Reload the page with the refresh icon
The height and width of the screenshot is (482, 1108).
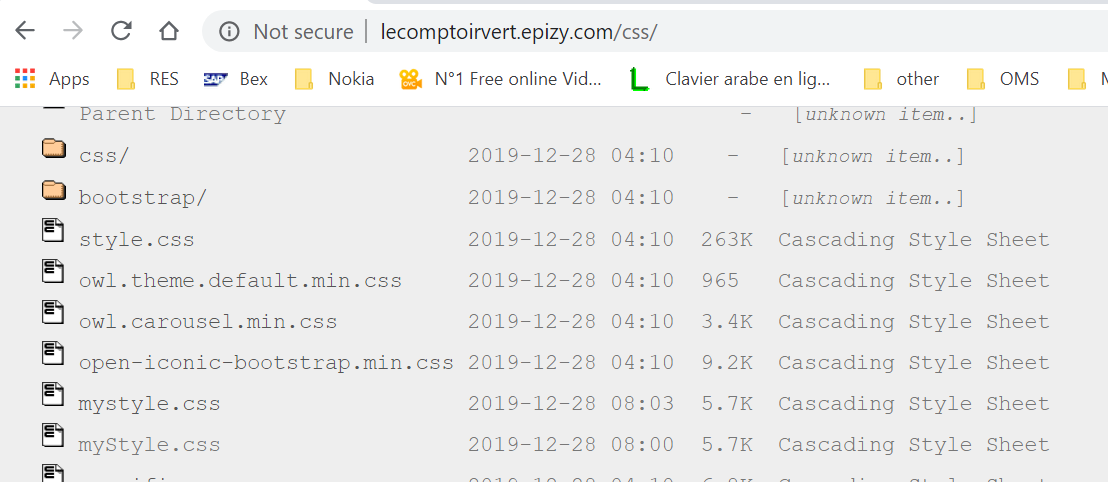coord(122,30)
